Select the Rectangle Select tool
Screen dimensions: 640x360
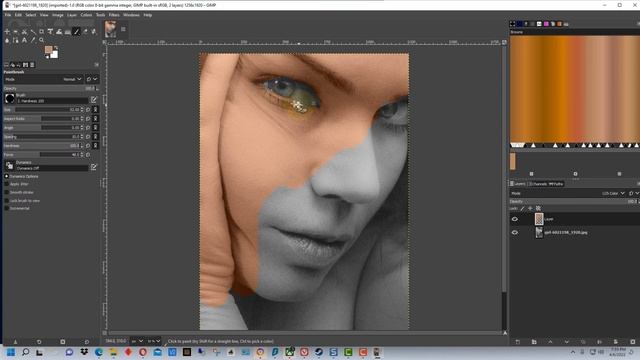16,31
